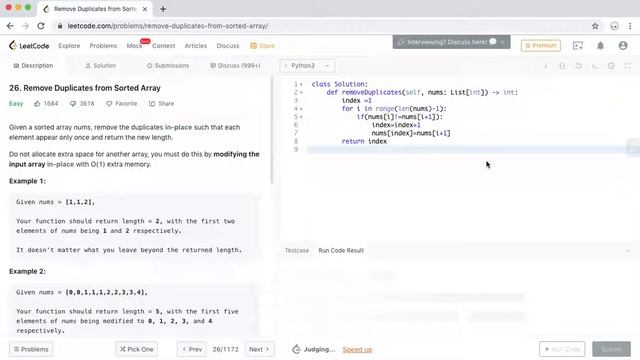This screenshot has height=360, width=640.
Task: Go to the Next problem
Action: [x=260, y=349]
